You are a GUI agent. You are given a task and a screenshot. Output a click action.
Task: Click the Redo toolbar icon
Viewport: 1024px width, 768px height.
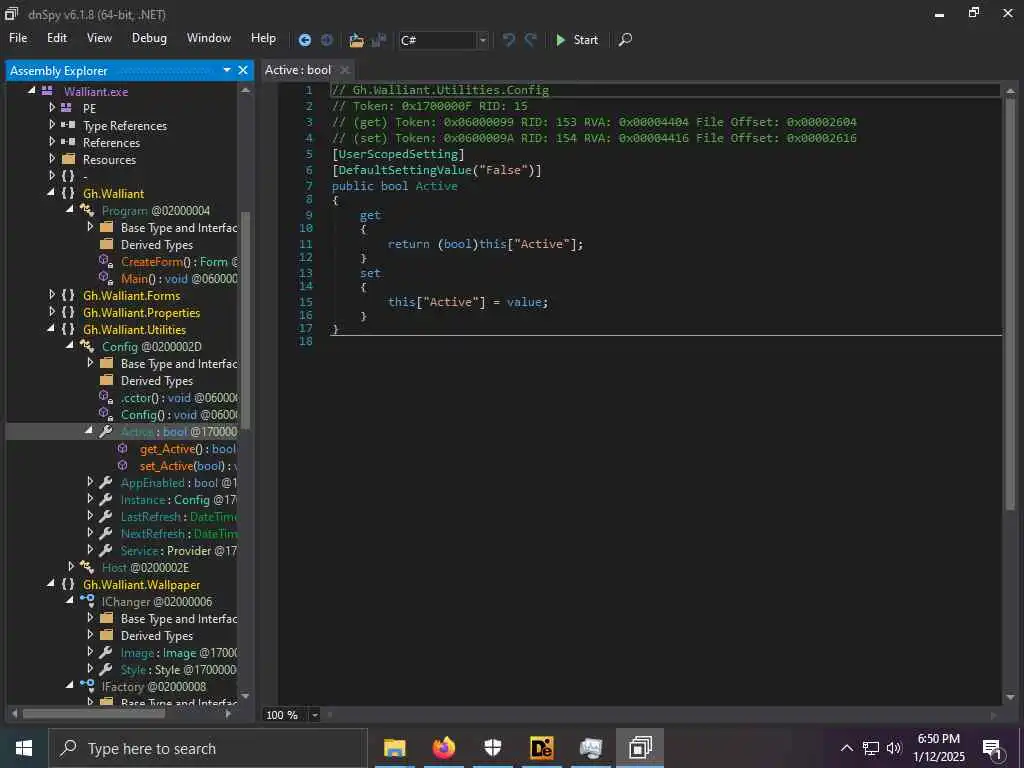click(x=530, y=40)
